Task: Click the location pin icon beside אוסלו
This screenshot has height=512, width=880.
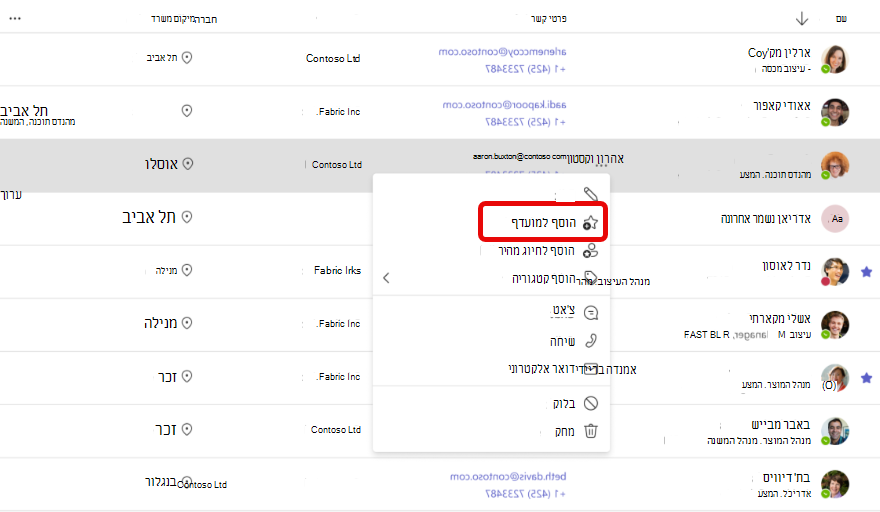Action: click(x=188, y=164)
